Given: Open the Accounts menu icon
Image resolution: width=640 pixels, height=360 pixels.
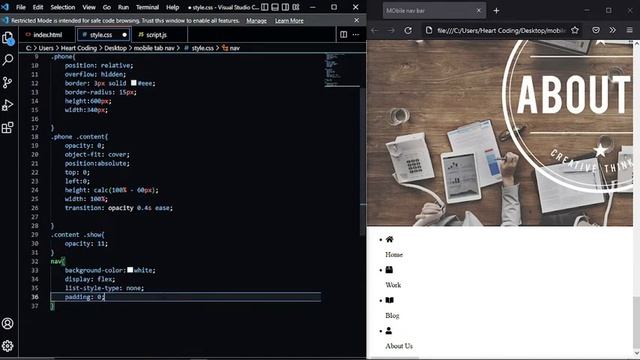Looking at the screenshot, I should click(8, 323).
